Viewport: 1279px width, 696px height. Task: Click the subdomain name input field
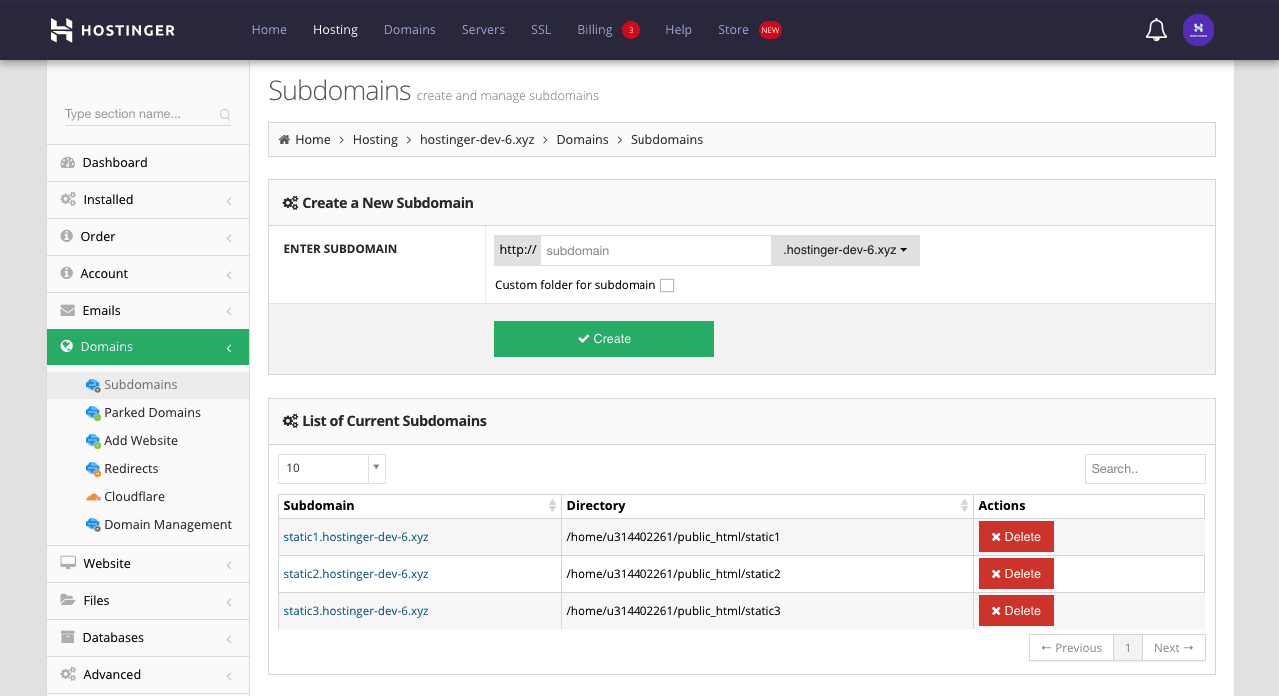point(655,250)
